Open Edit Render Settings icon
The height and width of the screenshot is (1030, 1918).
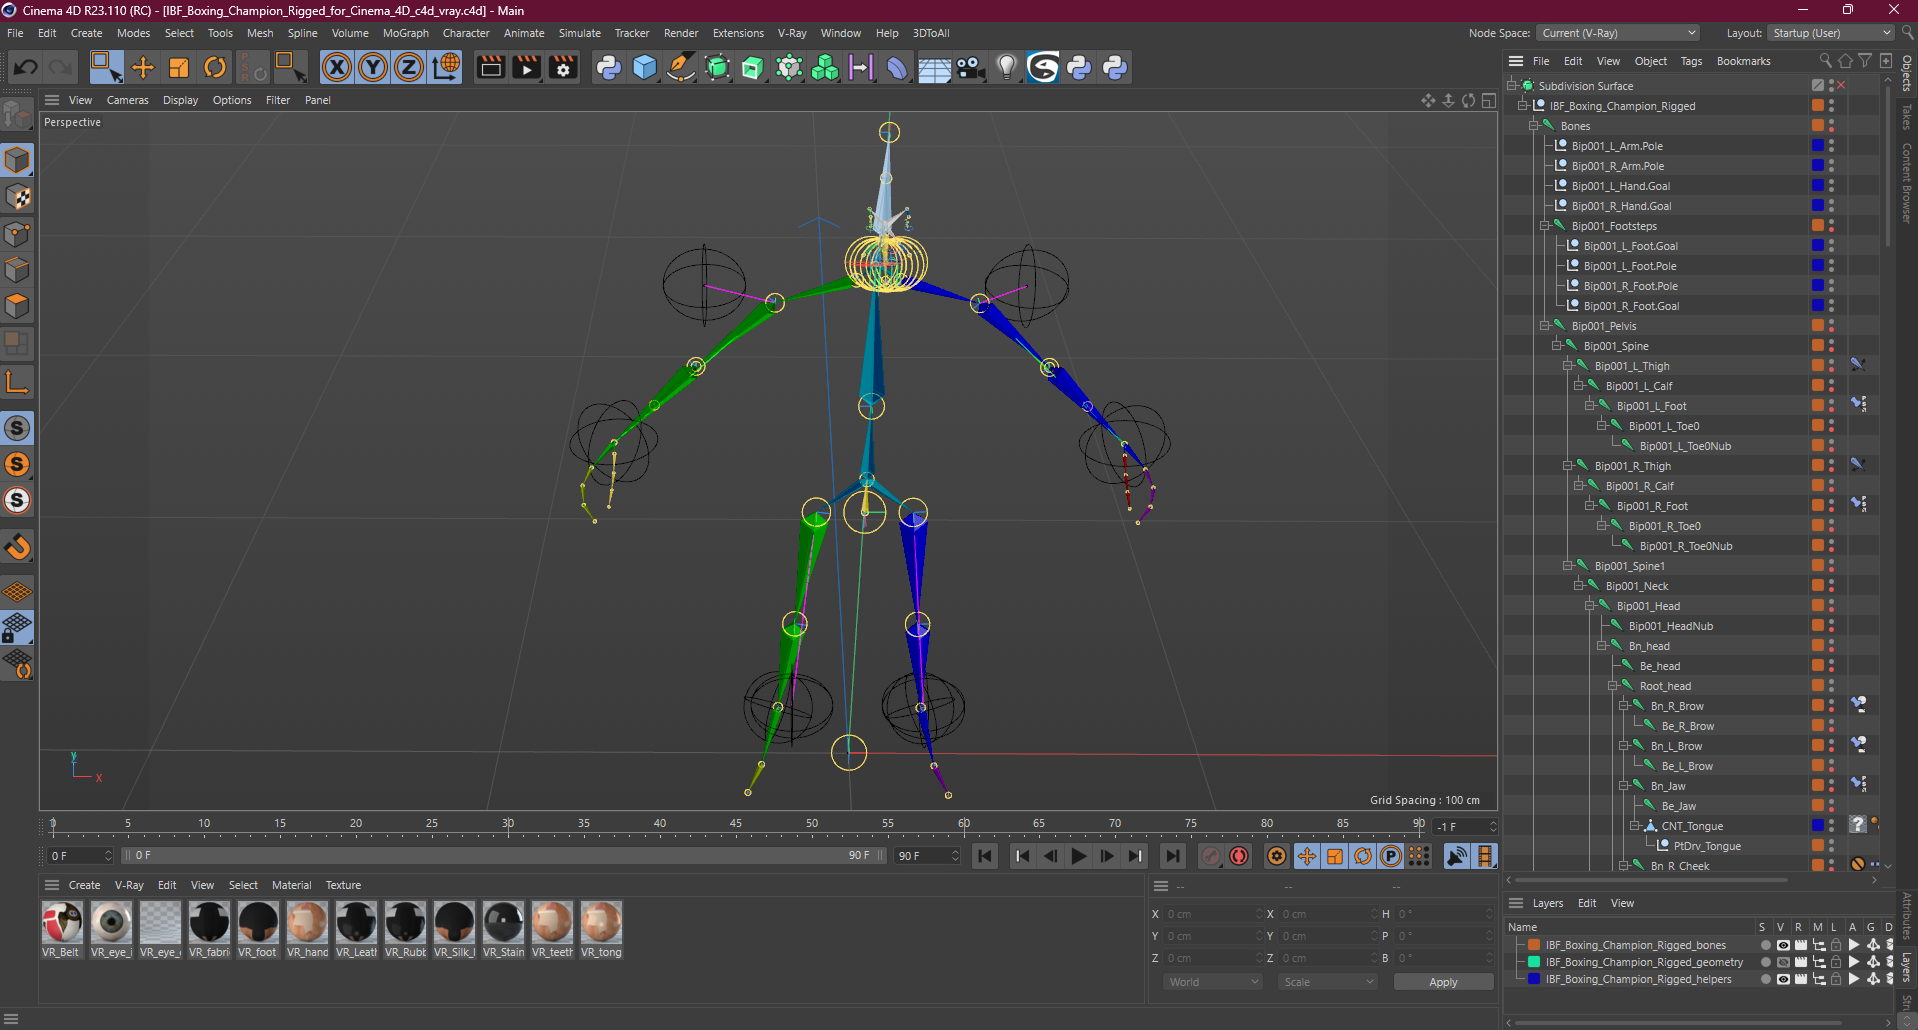pos(563,68)
